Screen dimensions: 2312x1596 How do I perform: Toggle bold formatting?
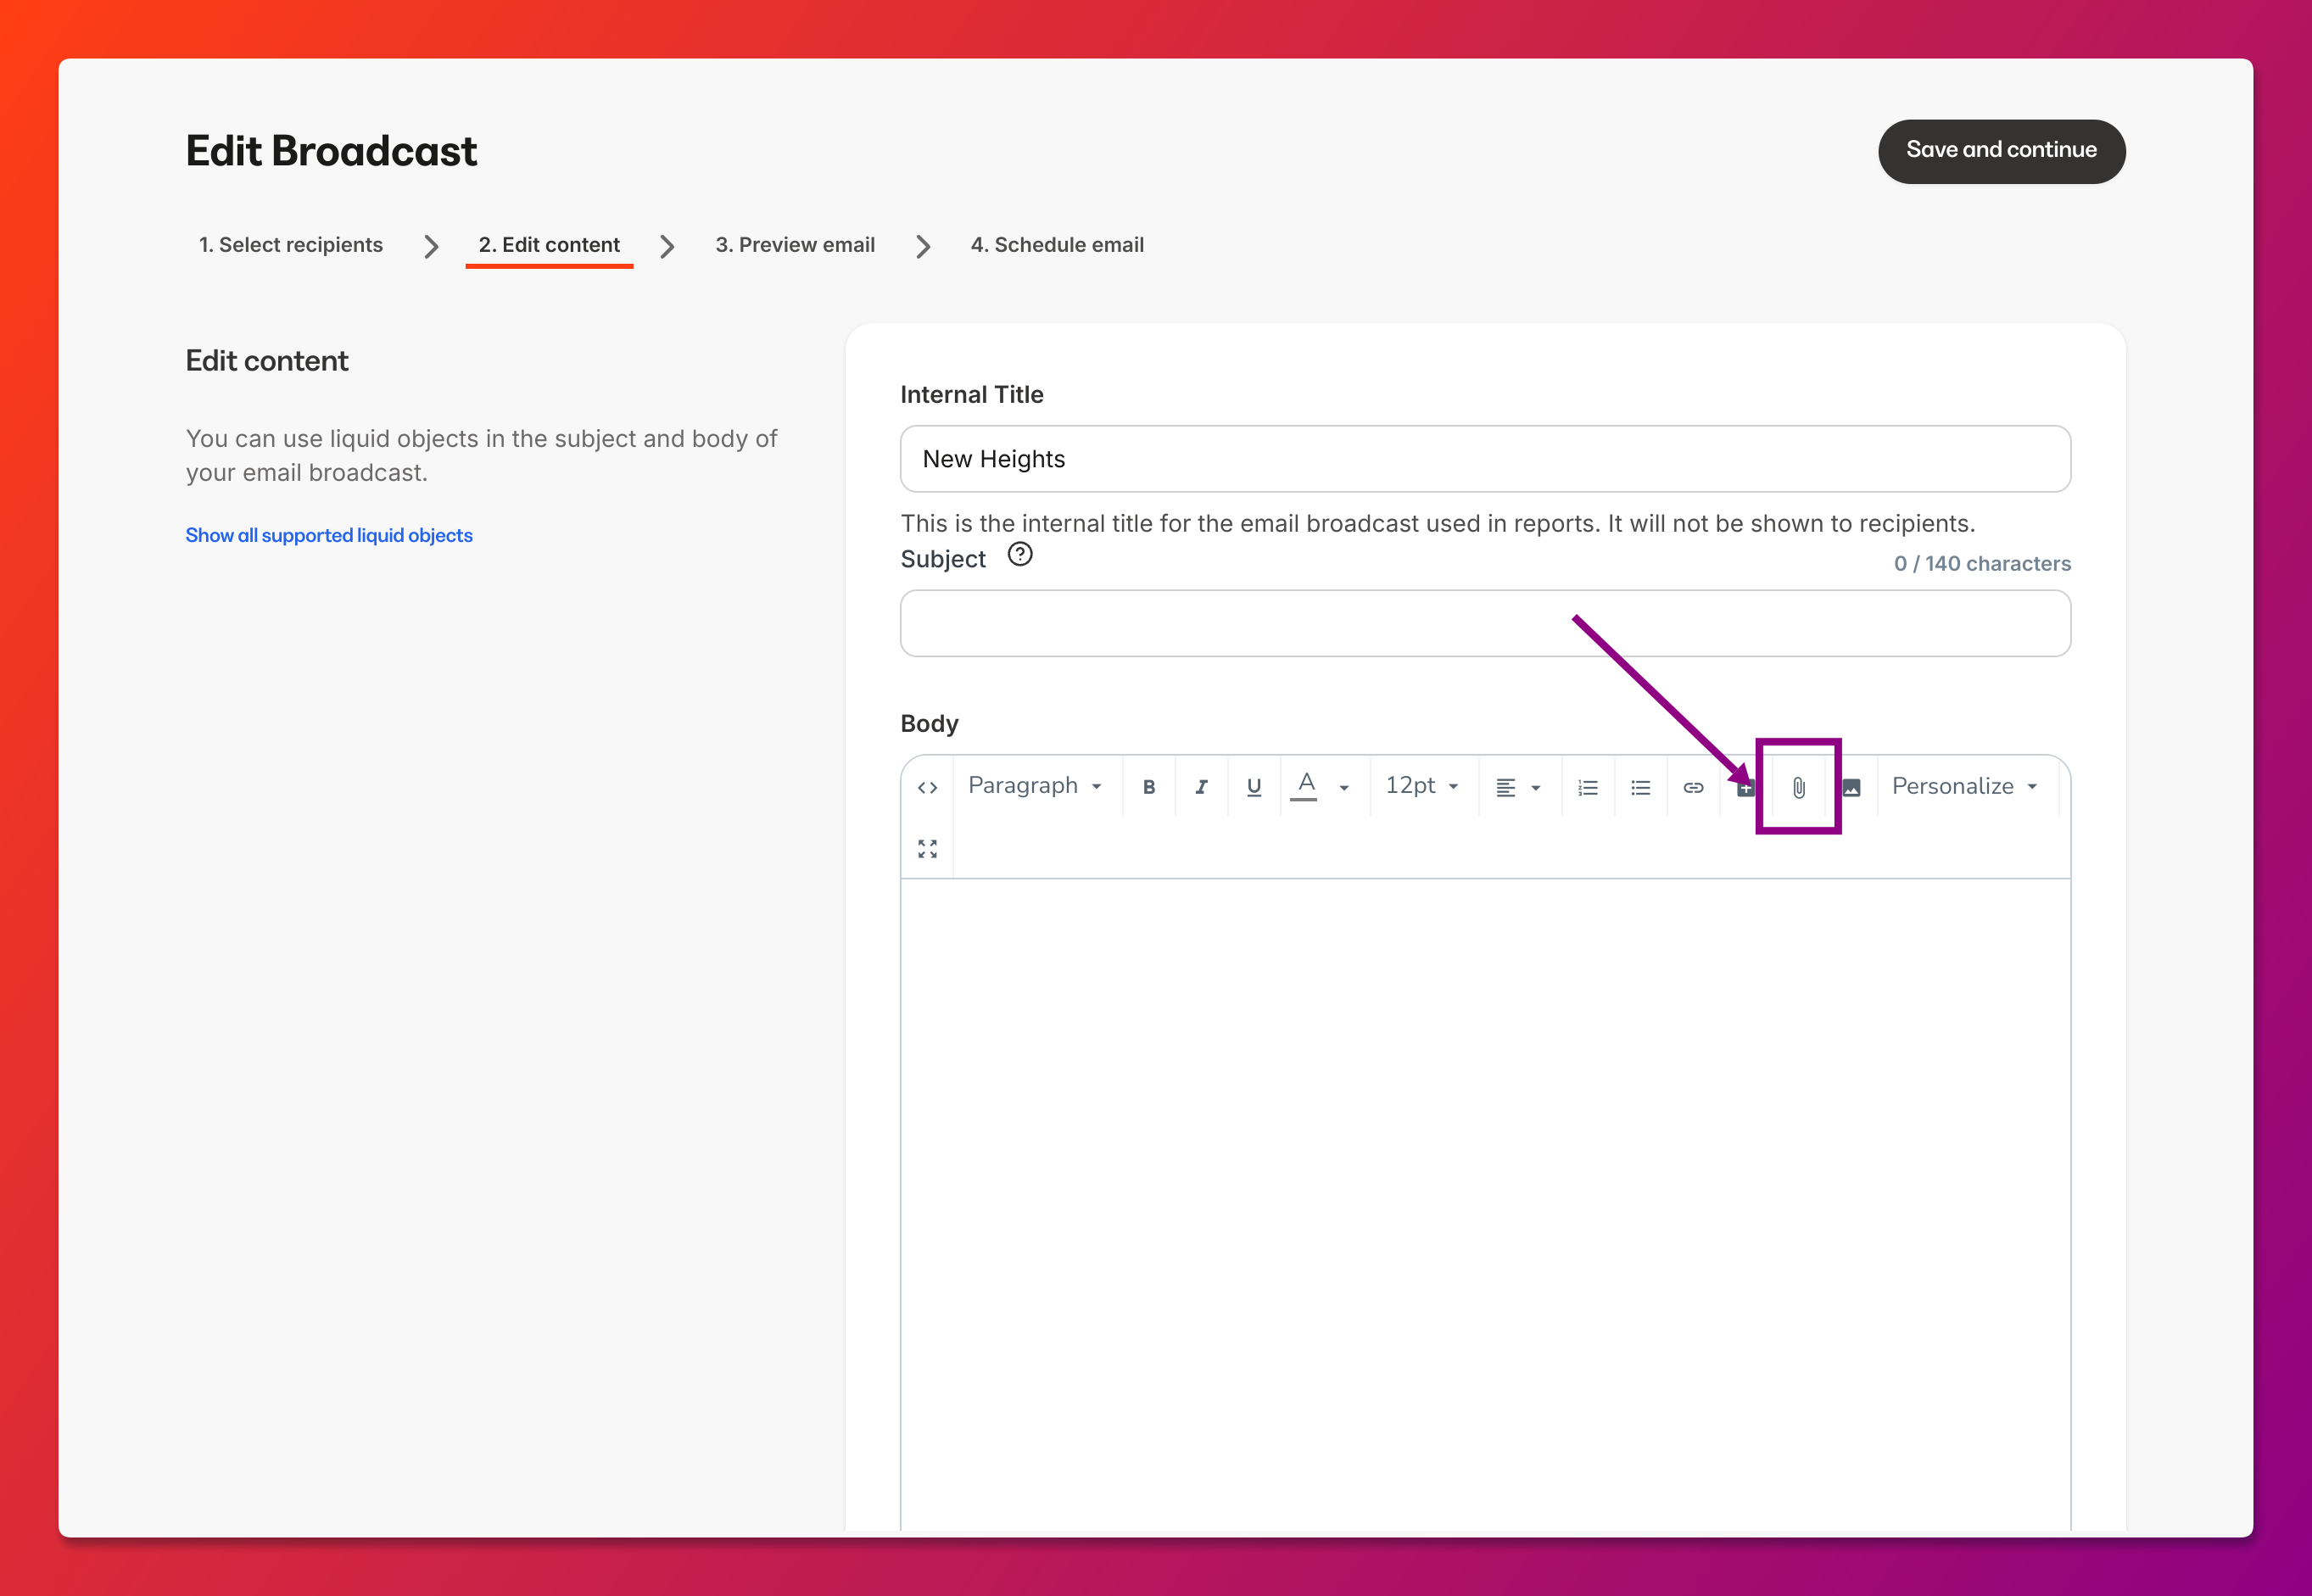[1149, 788]
